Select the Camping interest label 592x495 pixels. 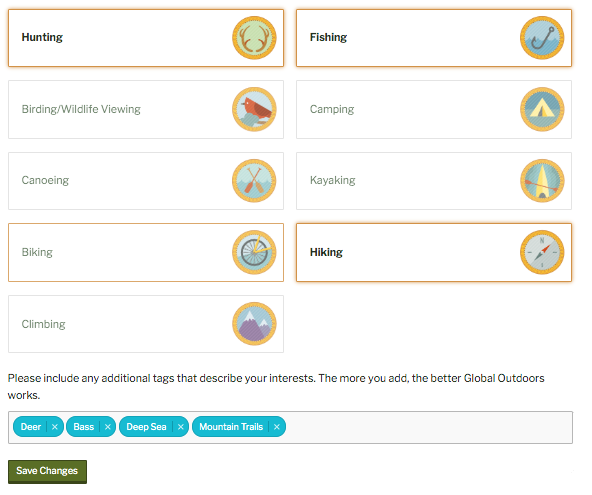pyautogui.click(x=332, y=109)
